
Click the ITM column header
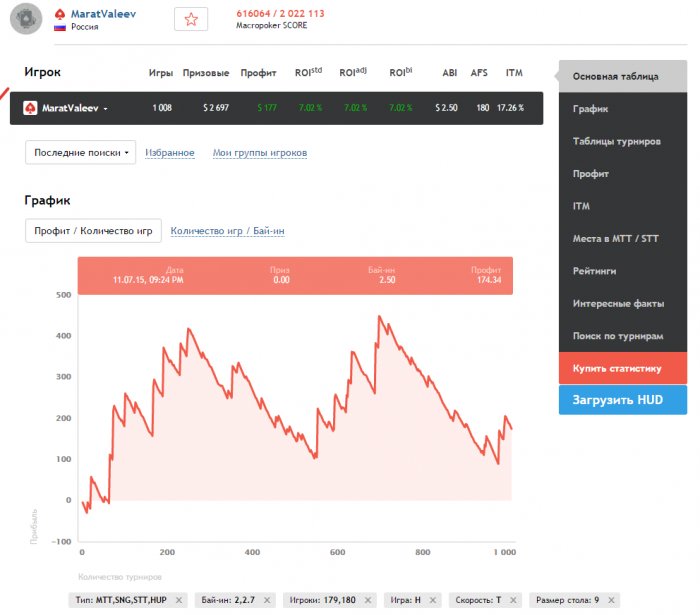[514, 73]
